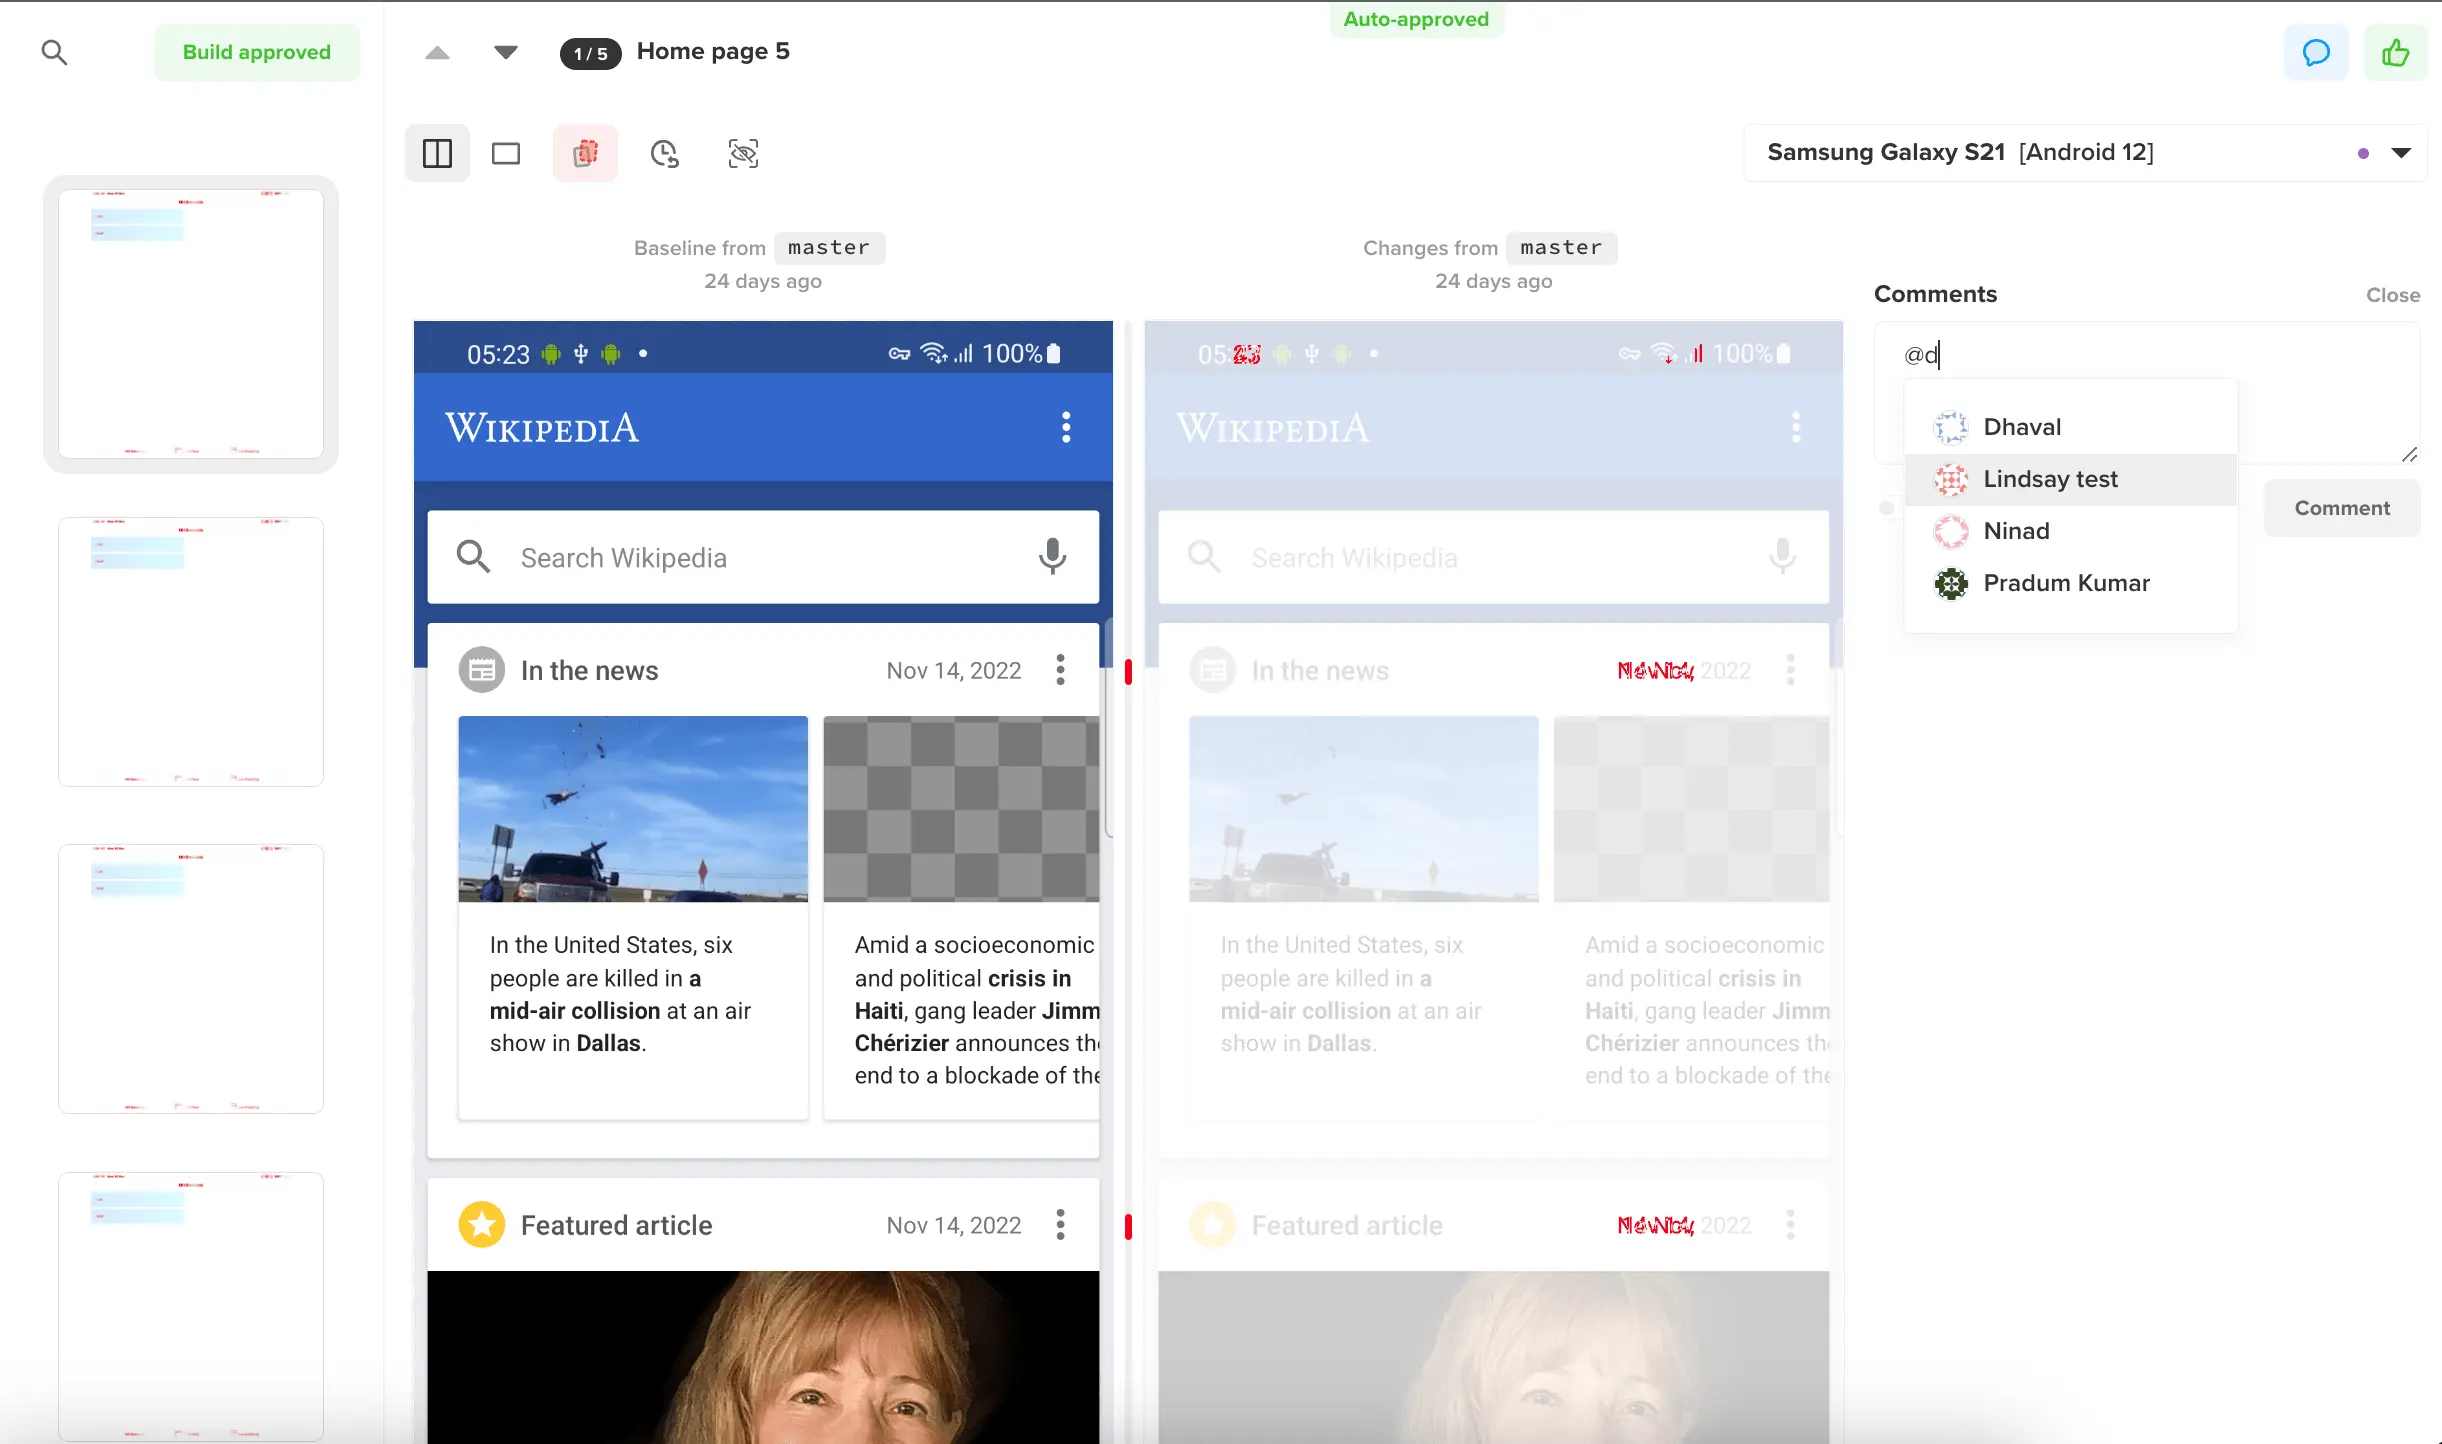Click Build approved status badge
Viewport: 2442px width, 1444px height.
[256, 52]
